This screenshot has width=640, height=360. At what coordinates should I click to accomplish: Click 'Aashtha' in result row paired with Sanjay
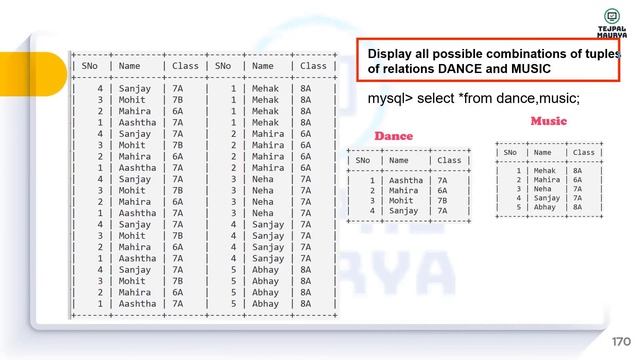pyautogui.click(x=137, y=258)
